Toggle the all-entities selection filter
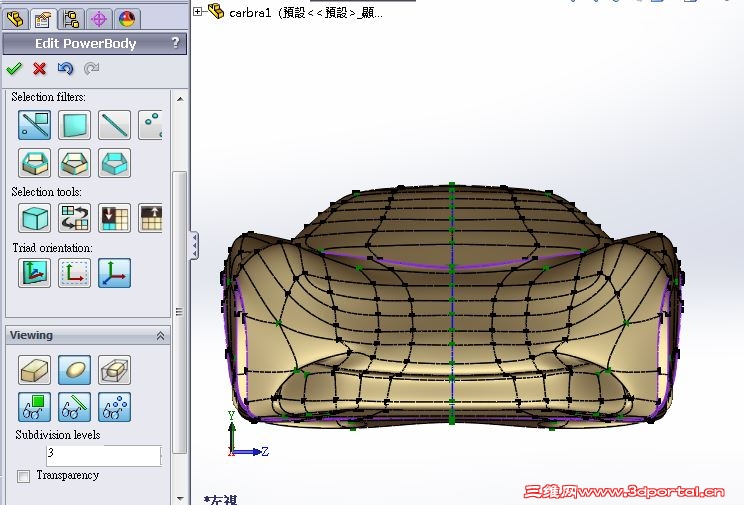The height and width of the screenshot is (505, 744). coord(35,125)
